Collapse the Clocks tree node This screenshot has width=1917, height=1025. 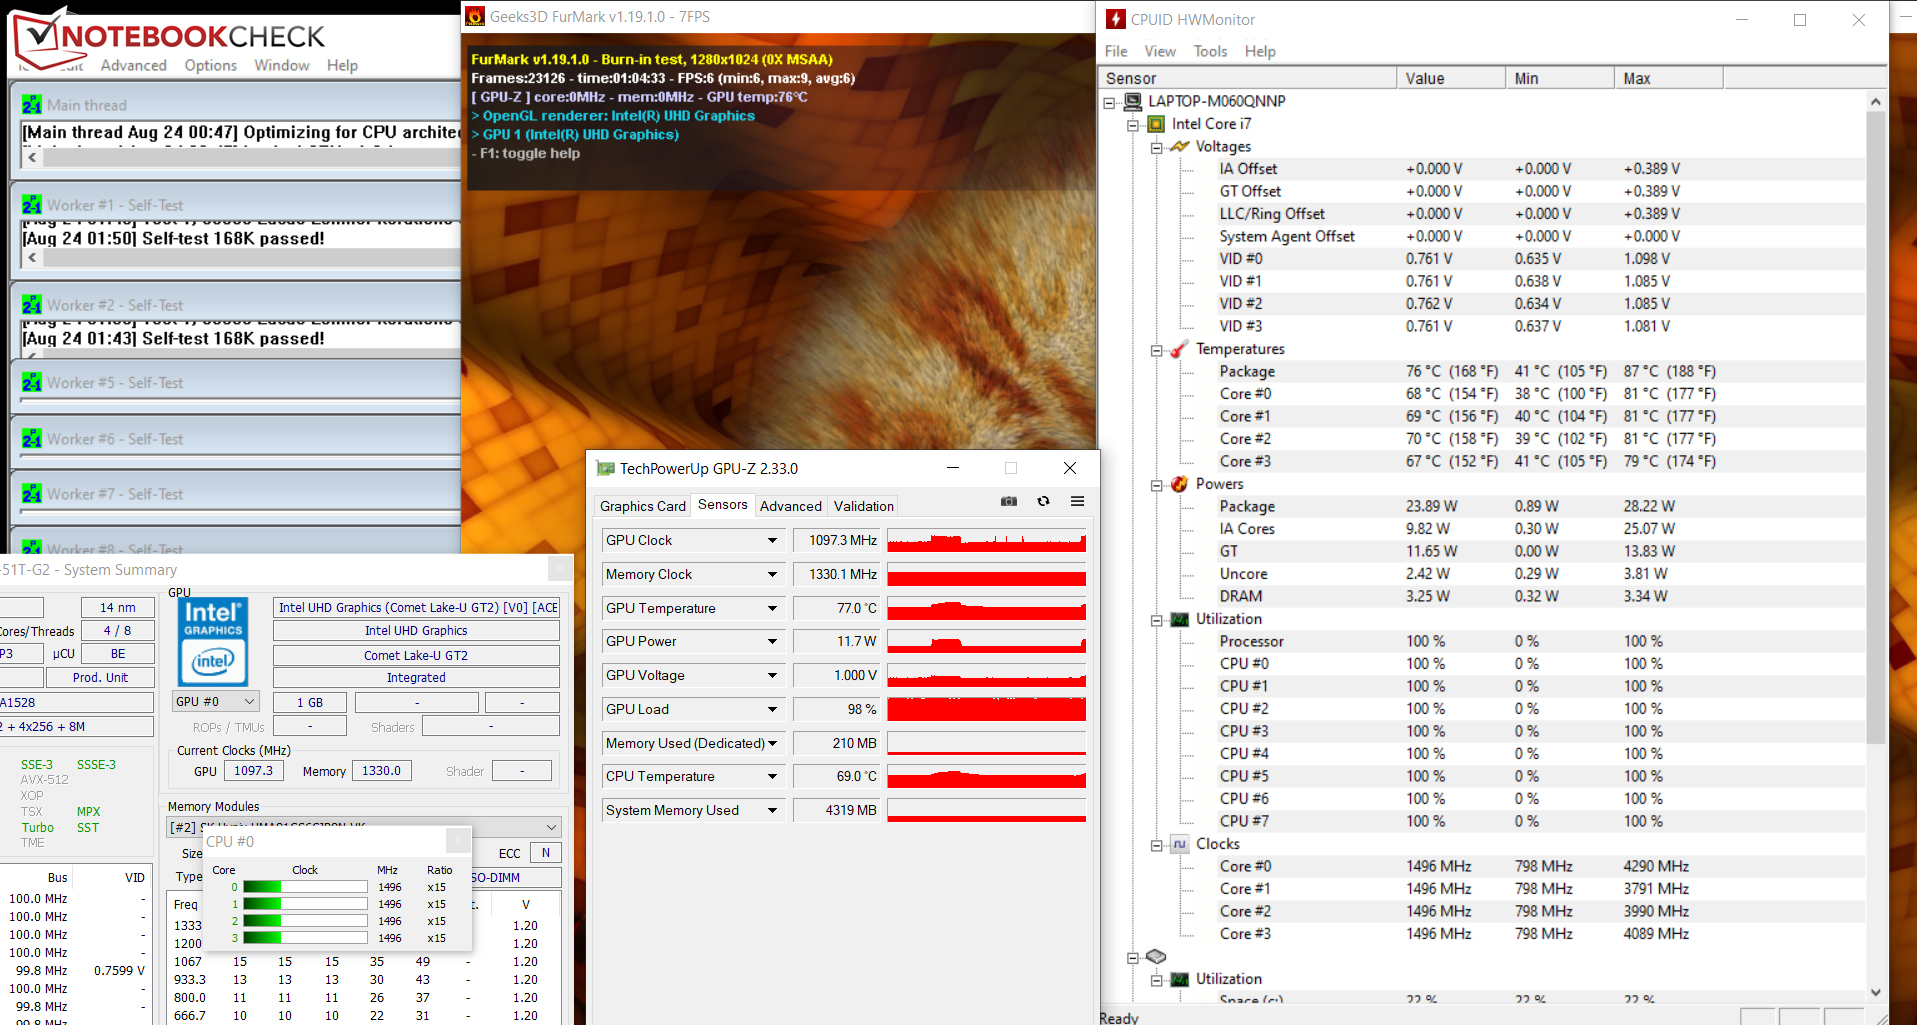click(1156, 845)
